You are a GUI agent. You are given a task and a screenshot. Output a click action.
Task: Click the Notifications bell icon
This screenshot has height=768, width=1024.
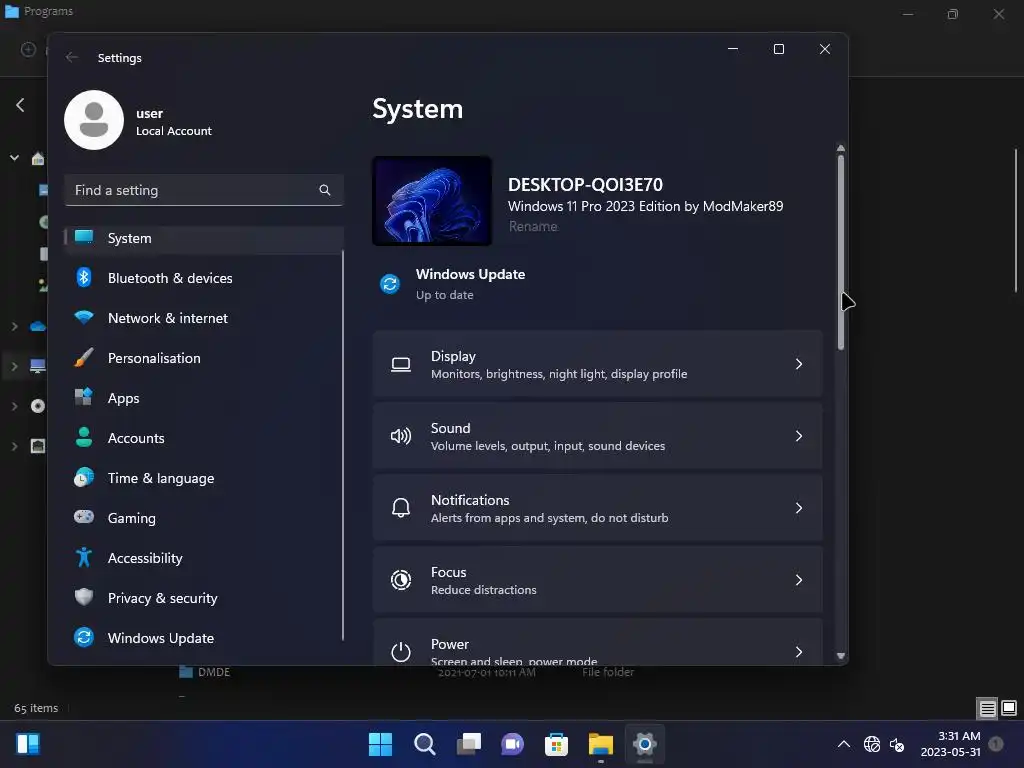(401, 508)
